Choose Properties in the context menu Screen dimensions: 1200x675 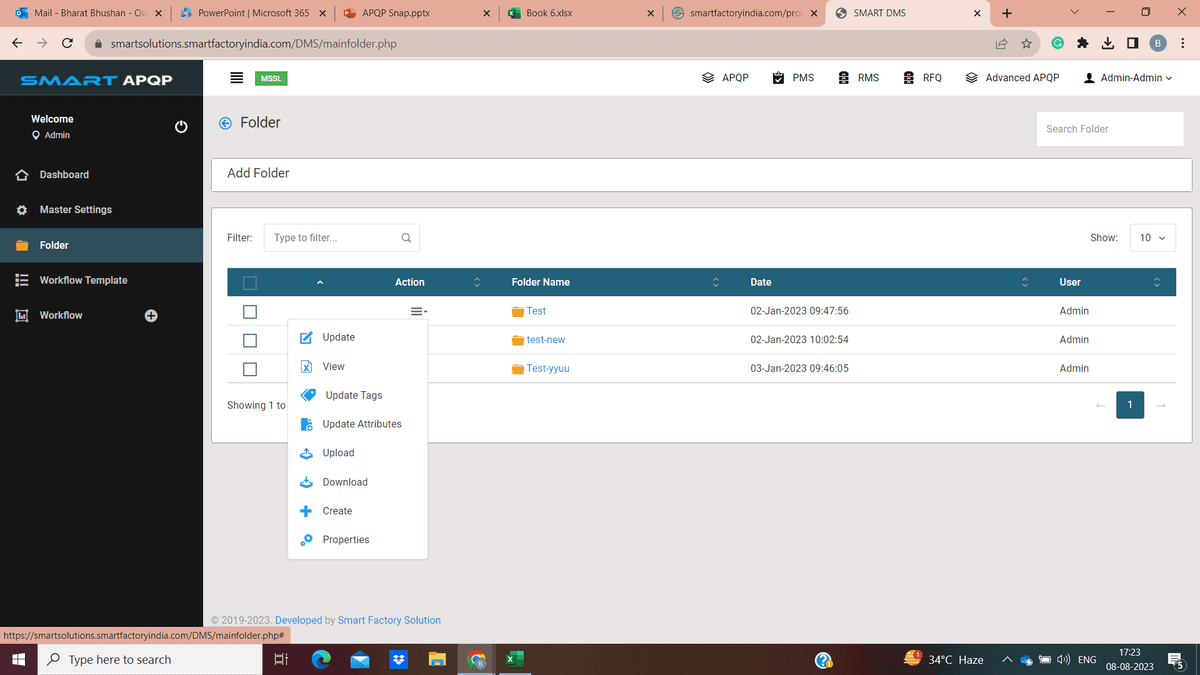coord(344,539)
